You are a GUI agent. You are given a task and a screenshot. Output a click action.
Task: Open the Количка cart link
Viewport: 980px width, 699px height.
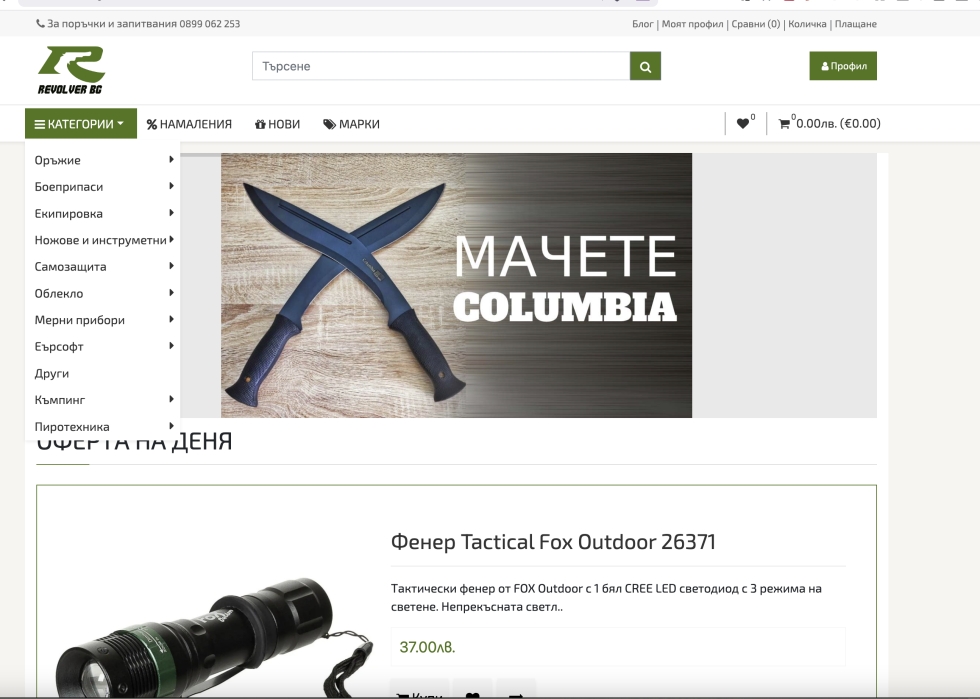pos(807,24)
